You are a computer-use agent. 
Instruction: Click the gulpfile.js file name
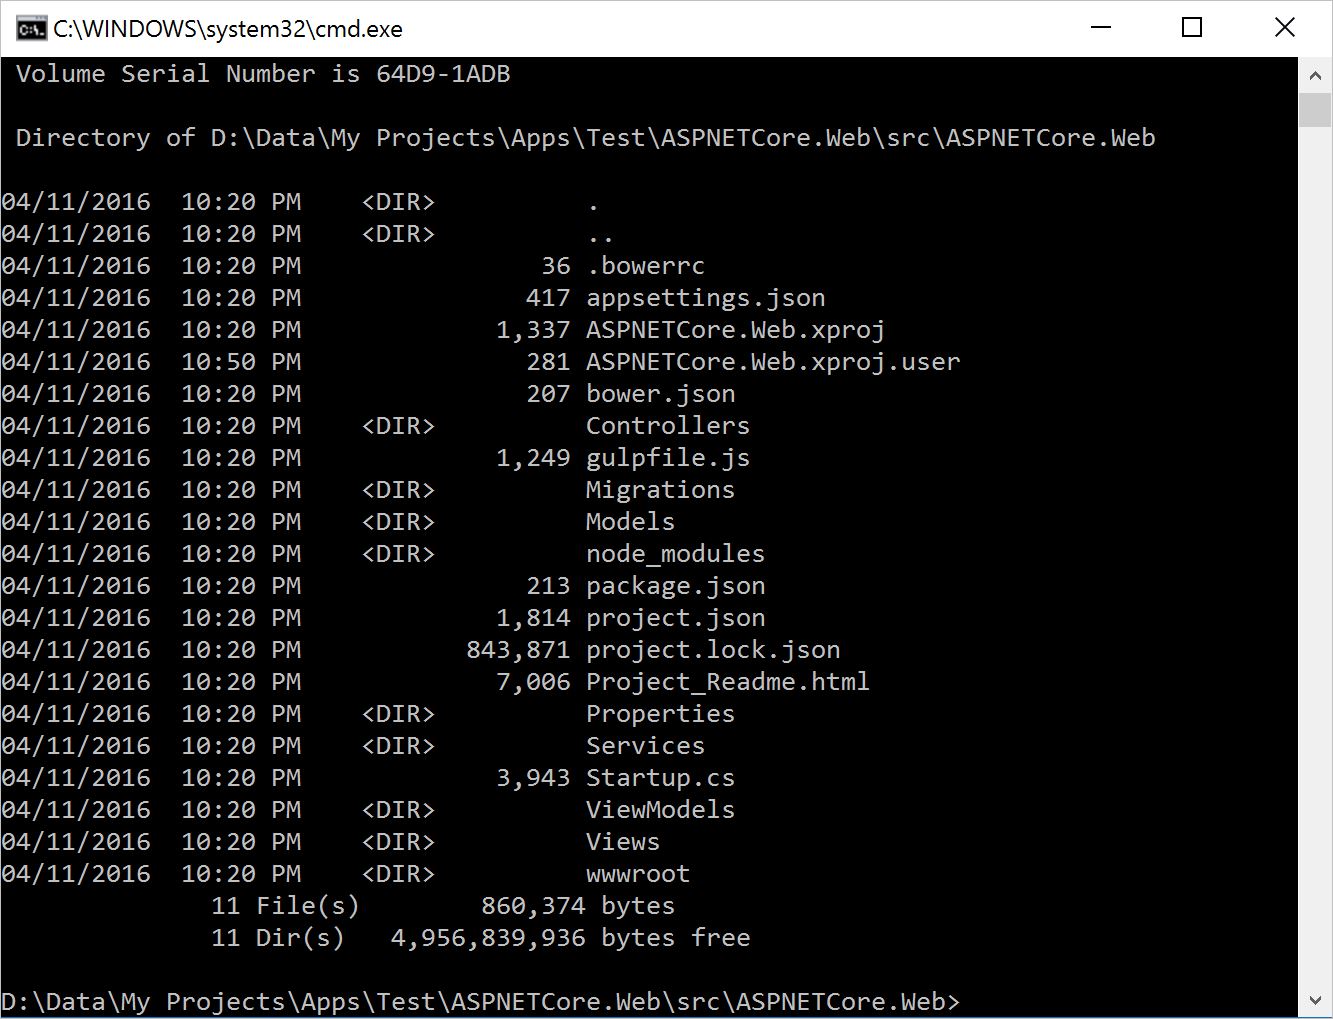(x=667, y=458)
